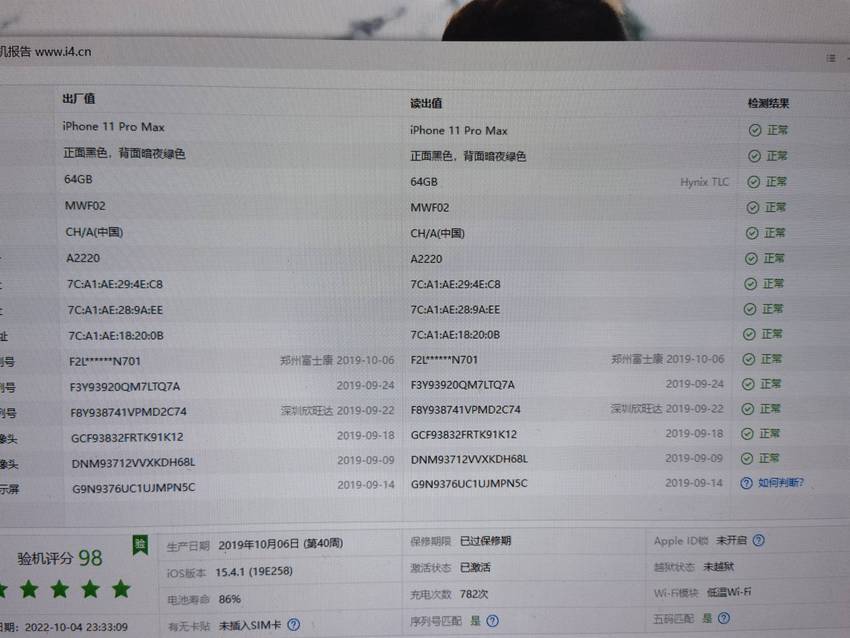Click 读出值 cell 'A2220'
Image resolution: width=850 pixels, height=638 pixels.
[426, 259]
